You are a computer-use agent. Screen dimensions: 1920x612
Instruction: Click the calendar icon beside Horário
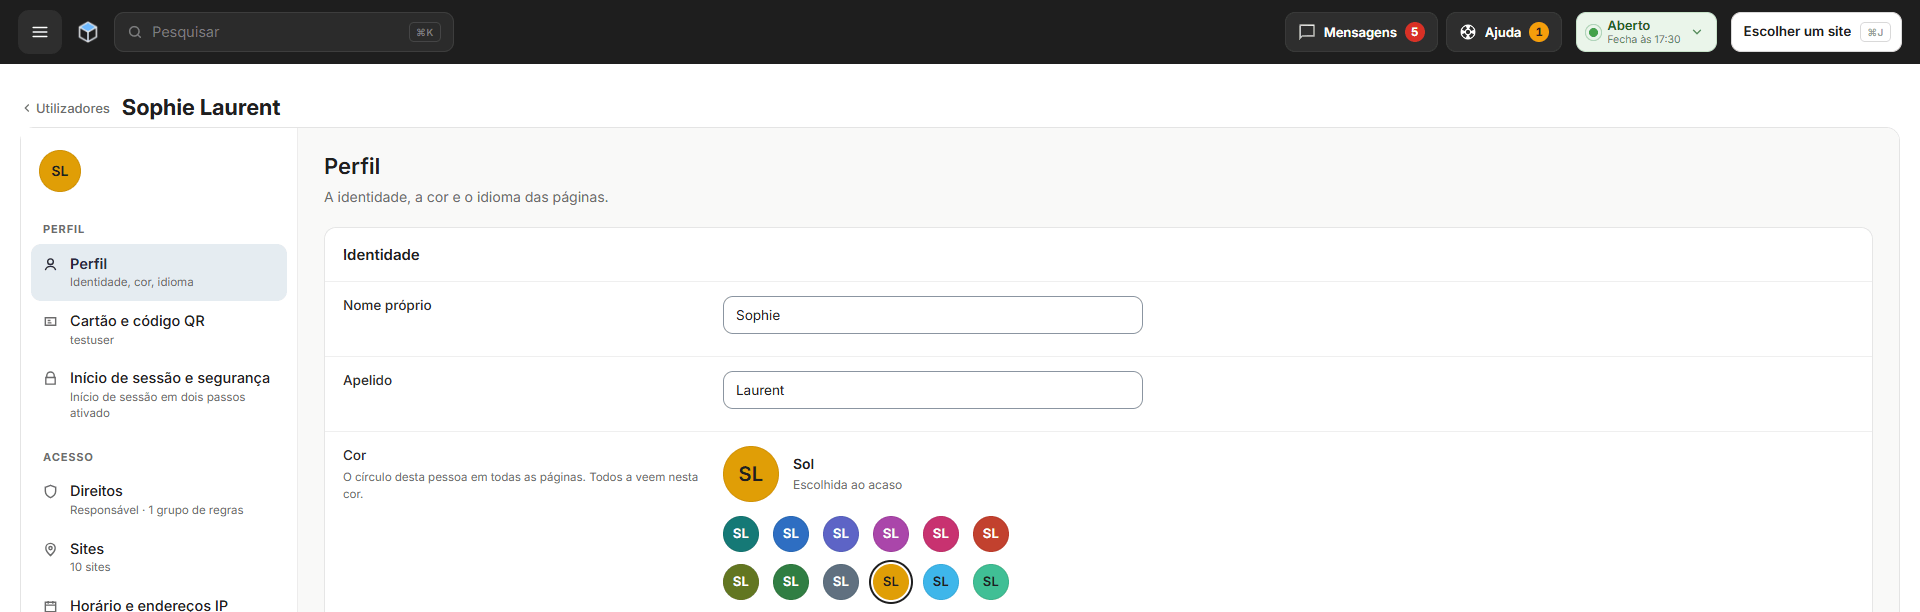pyautogui.click(x=50, y=605)
